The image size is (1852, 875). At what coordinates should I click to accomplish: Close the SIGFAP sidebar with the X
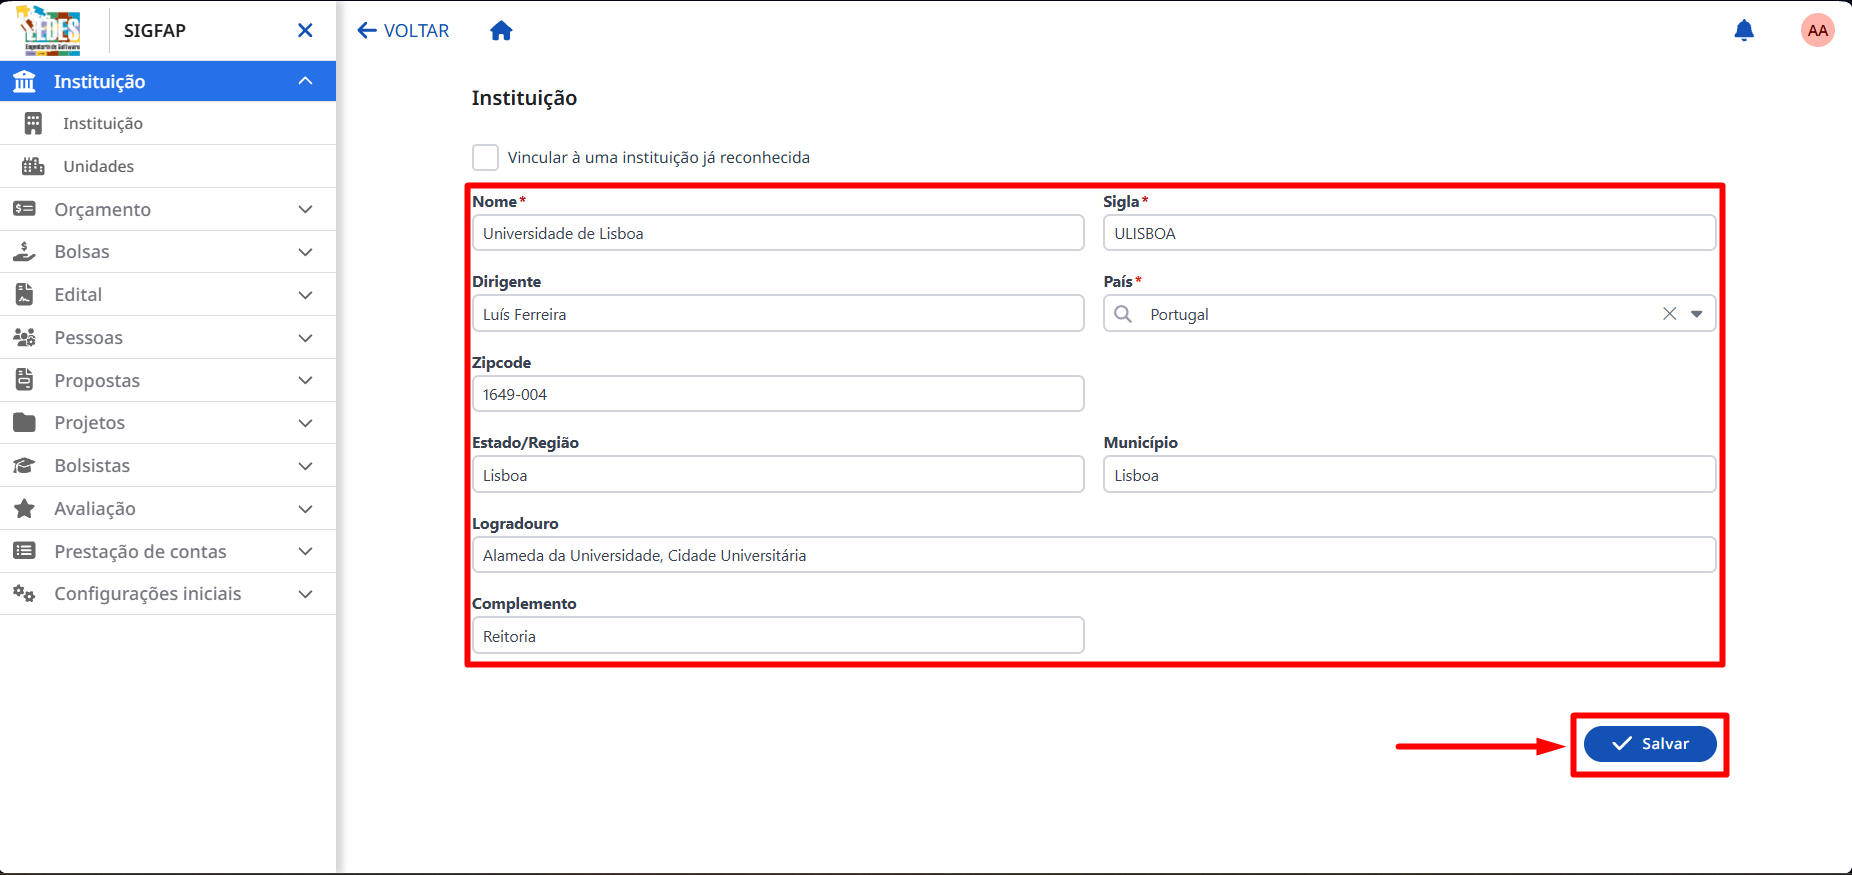[305, 31]
